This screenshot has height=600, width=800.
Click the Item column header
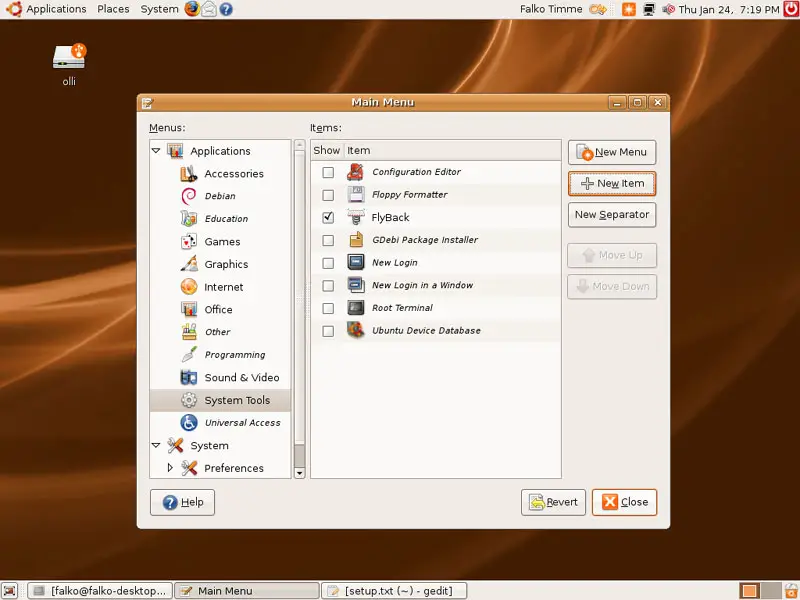(x=453, y=151)
